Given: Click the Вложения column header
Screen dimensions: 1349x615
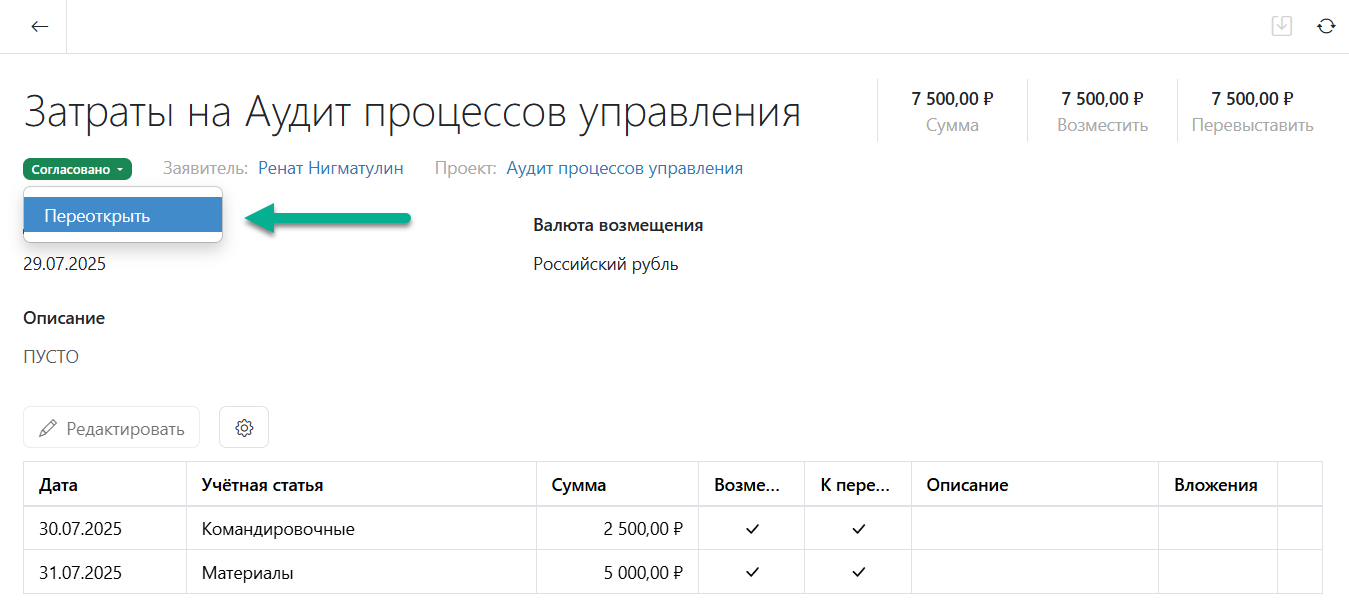Looking at the screenshot, I should pos(1218,484).
